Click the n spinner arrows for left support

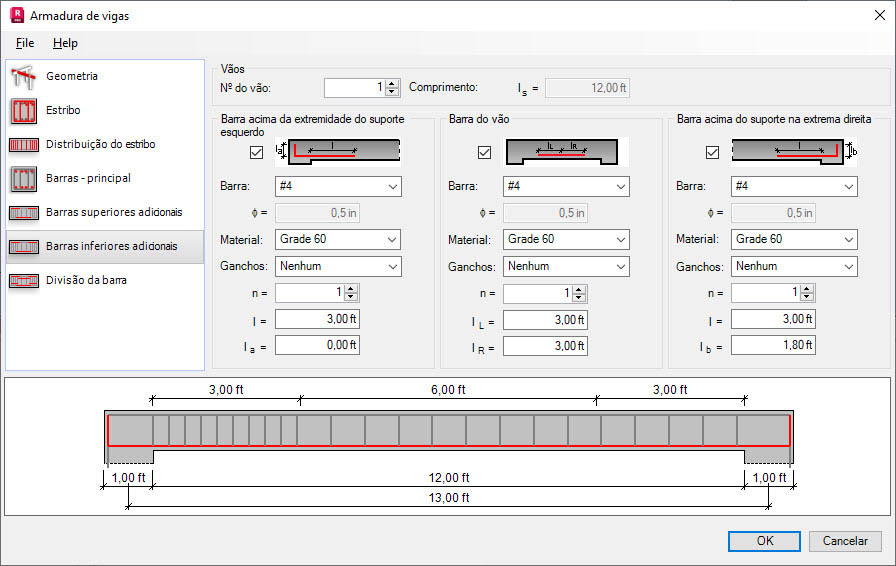tap(351, 293)
